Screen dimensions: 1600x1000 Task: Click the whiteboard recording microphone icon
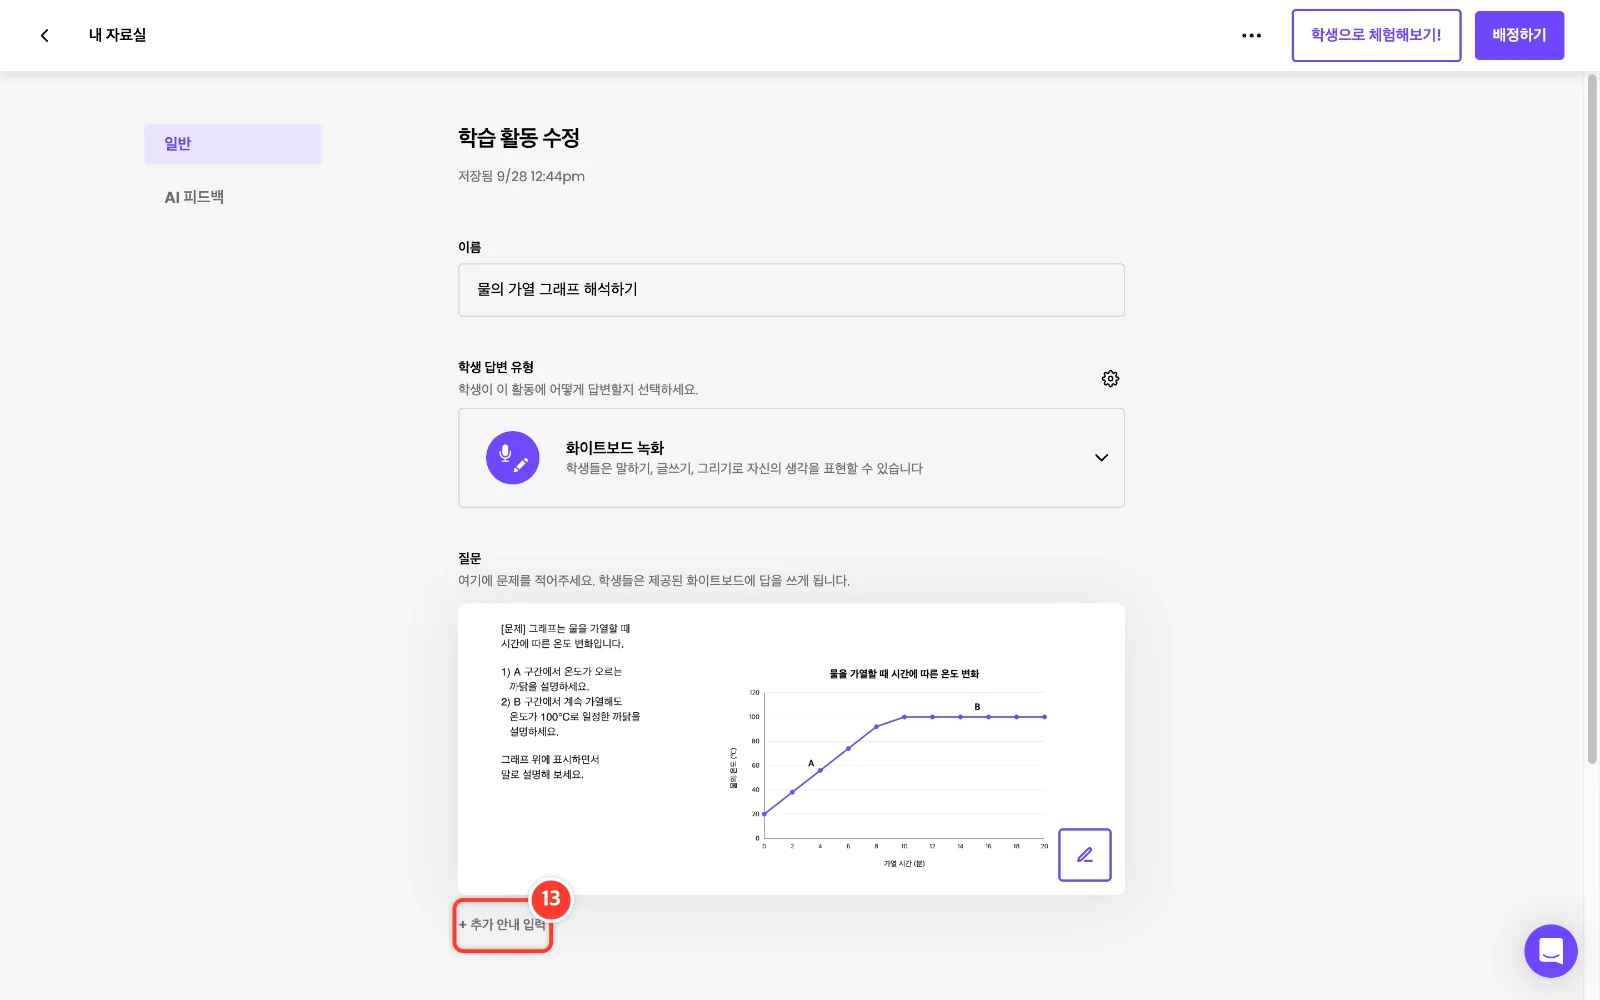pyautogui.click(x=512, y=458)
